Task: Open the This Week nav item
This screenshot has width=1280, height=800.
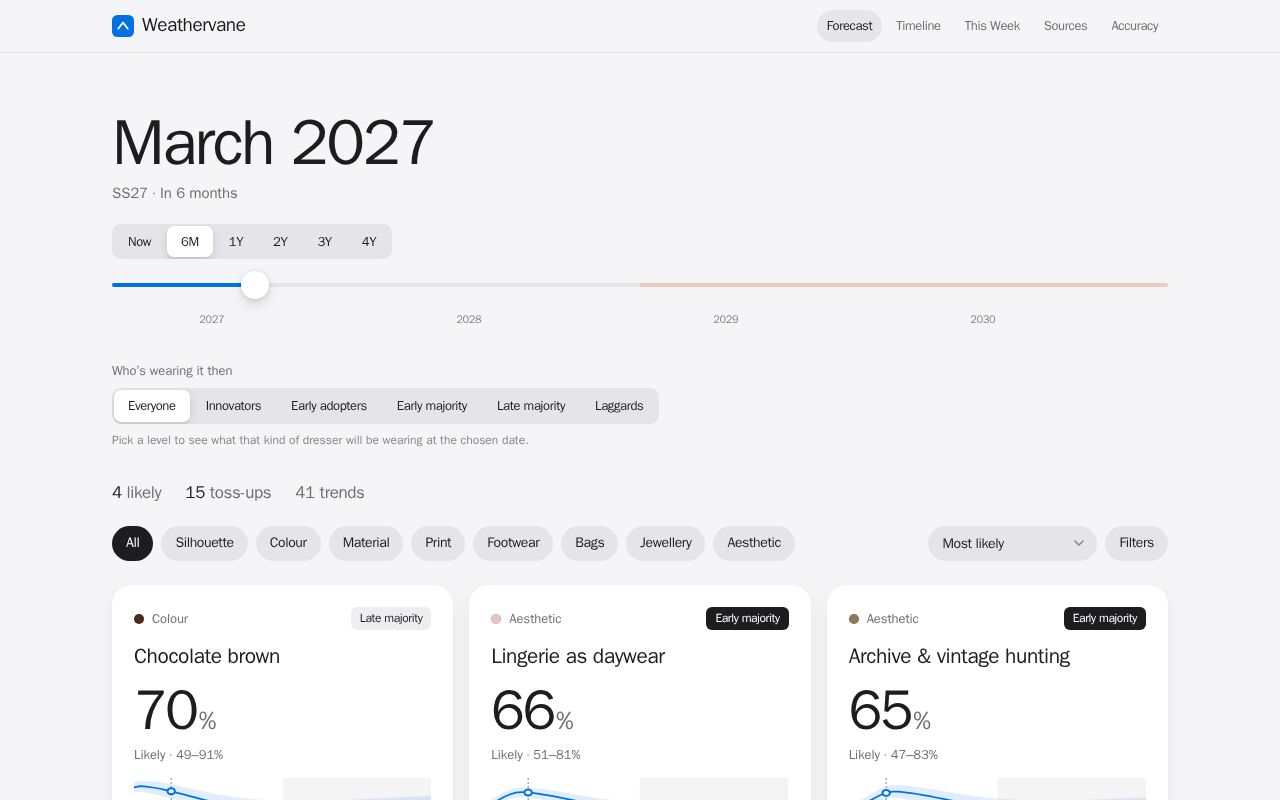Action: 992,26
